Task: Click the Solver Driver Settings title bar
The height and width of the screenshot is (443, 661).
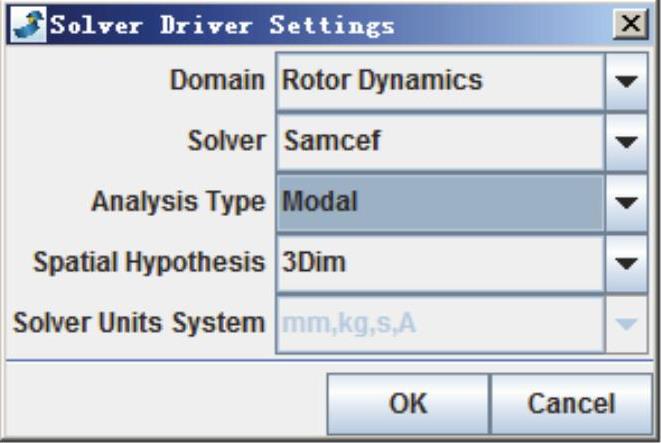Action: tap(300, 24)
